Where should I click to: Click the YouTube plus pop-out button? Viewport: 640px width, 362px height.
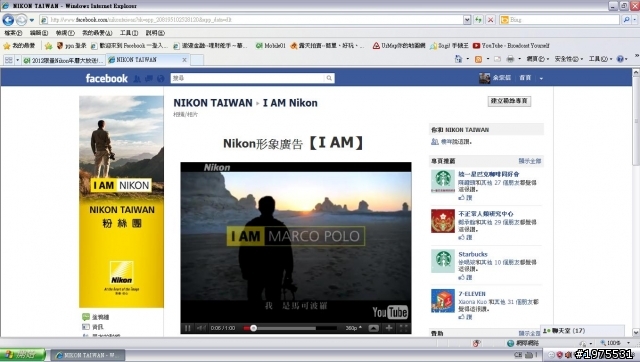[389, 328]
